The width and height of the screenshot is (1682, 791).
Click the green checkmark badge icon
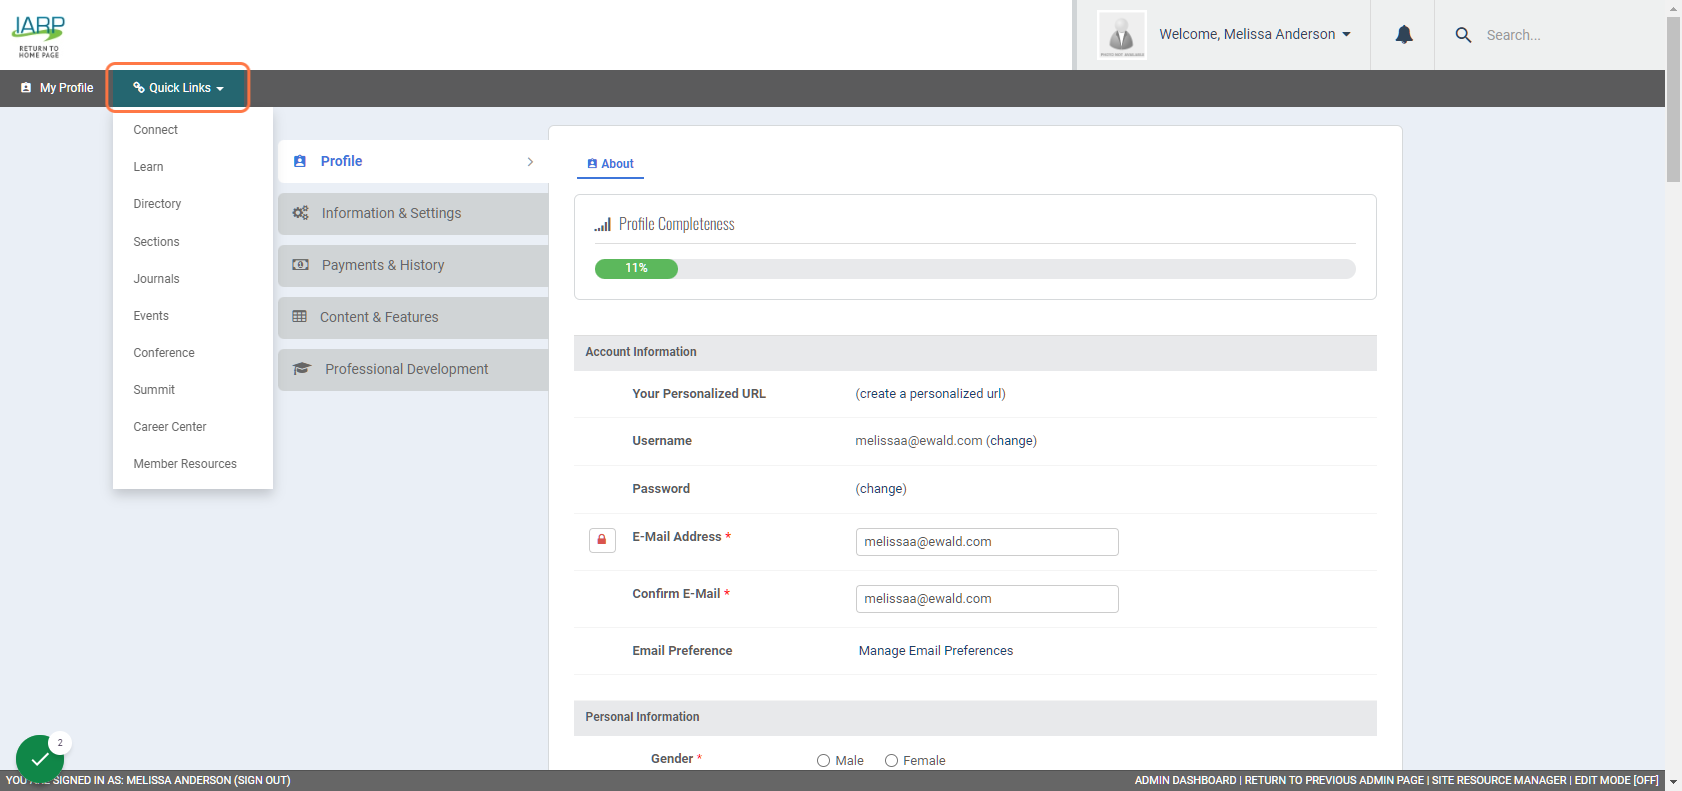[40, 759]
